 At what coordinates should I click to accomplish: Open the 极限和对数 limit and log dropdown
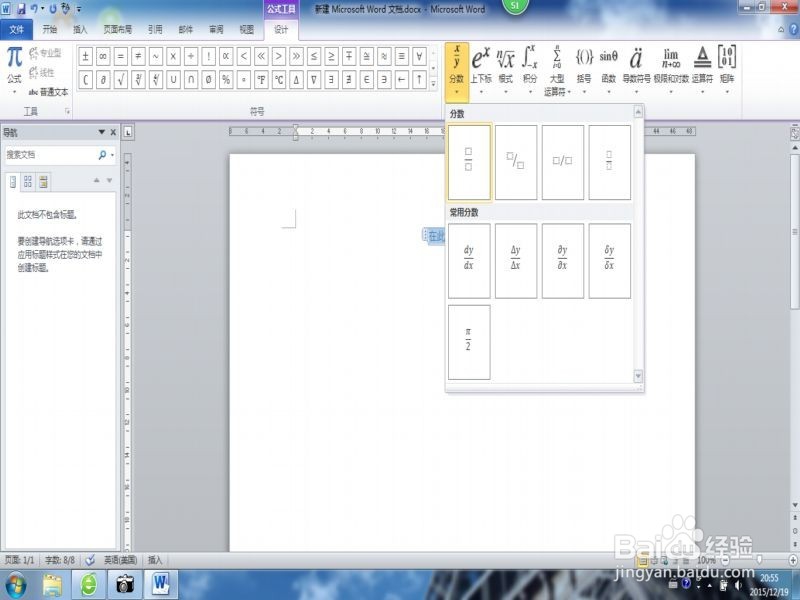[x=671, y=70]
